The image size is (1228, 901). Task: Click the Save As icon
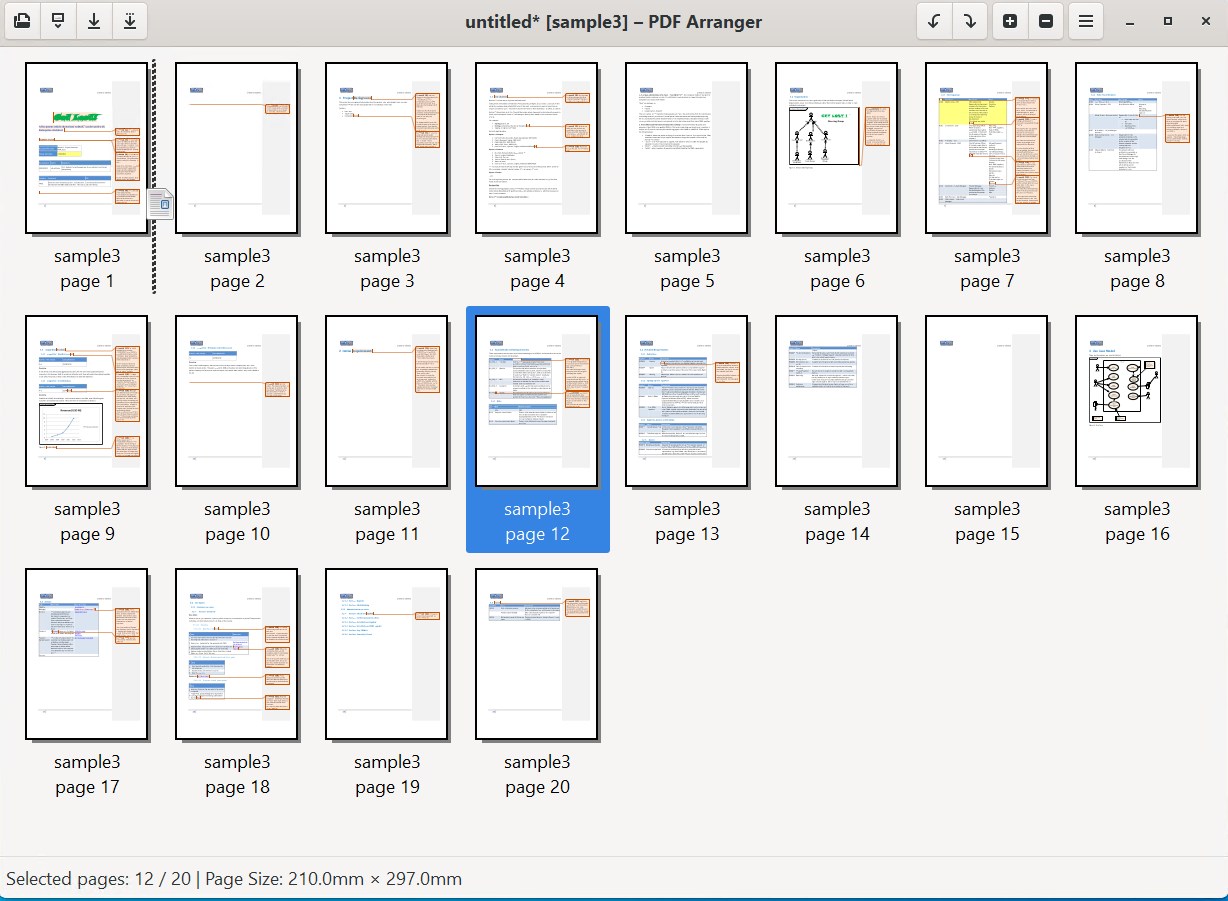[130, 21]
